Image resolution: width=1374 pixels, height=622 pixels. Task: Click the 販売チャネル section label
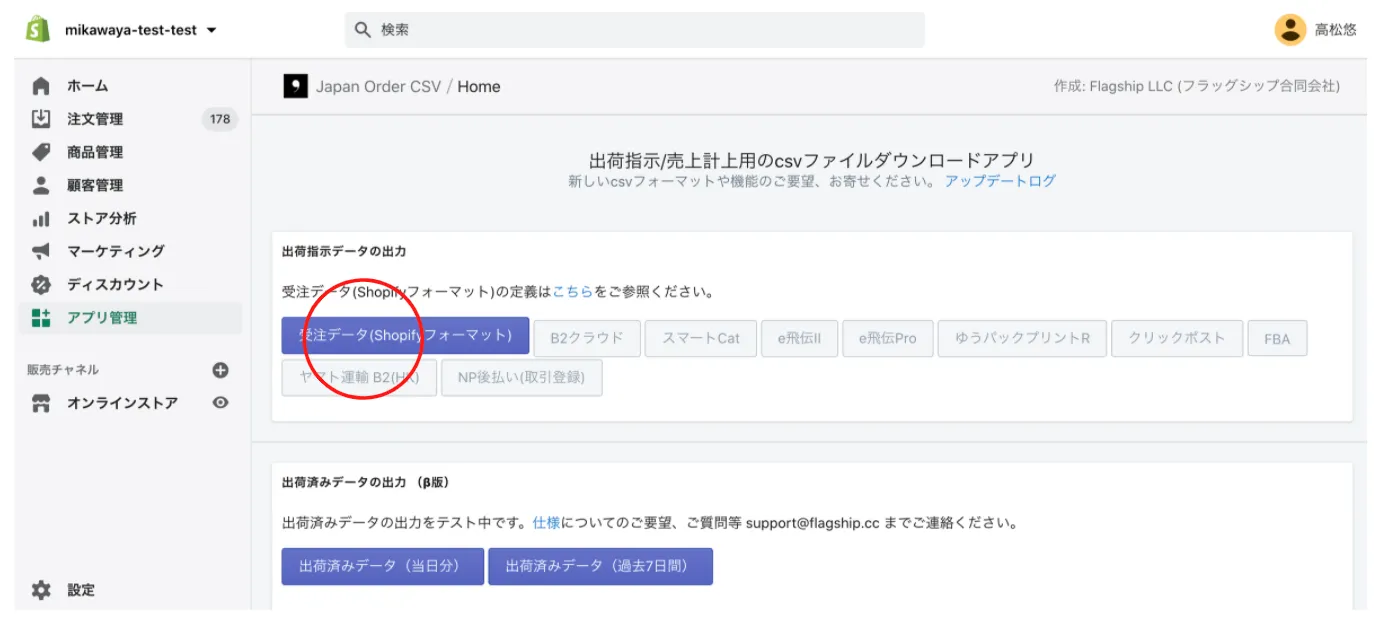[63, 370]
